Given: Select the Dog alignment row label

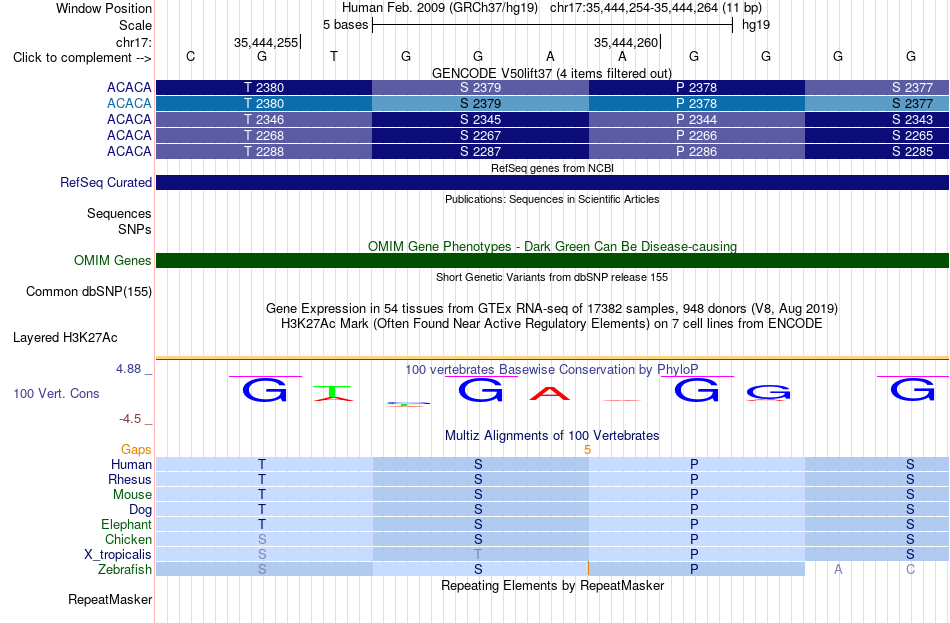Looking at the screenshot, I should [140, 510].
